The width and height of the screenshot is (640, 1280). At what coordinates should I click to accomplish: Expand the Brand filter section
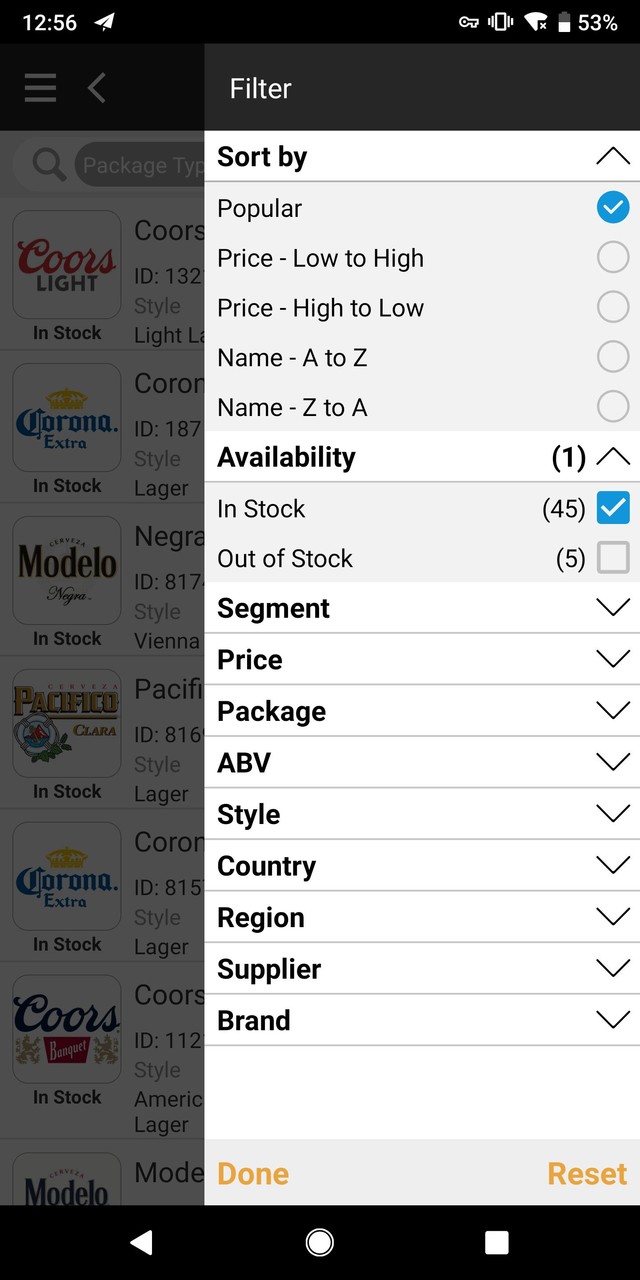click(x=420, y=1020)
